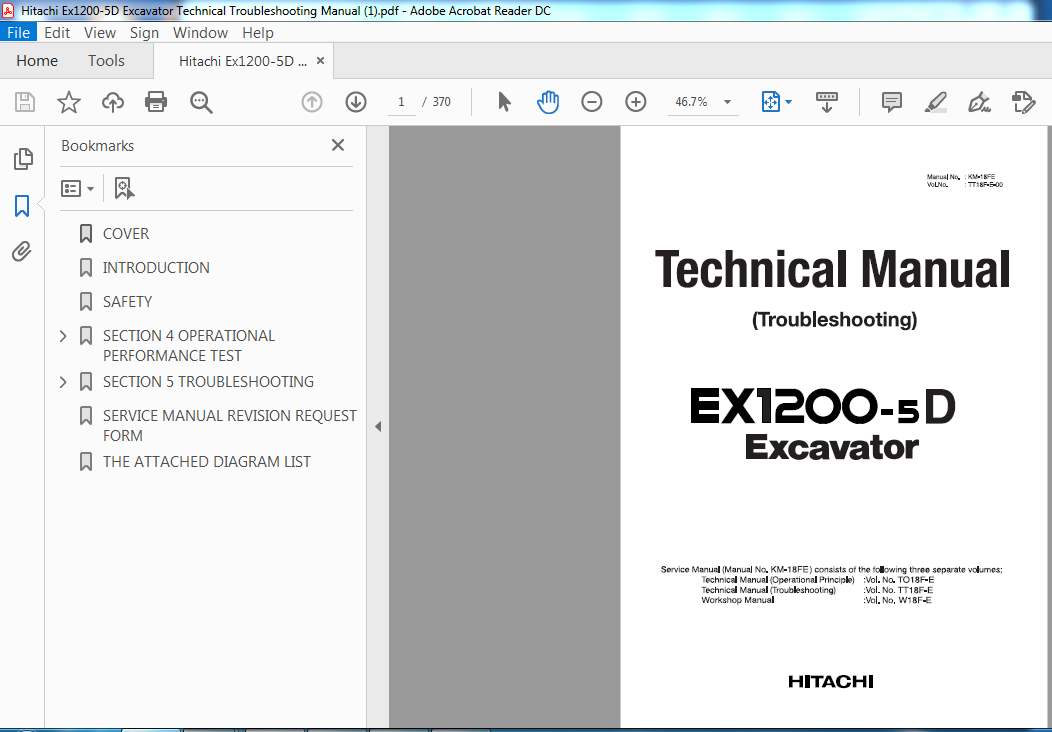Open the Sign menu
This screenshot has height=732, width=1052.
click(144, 32)
